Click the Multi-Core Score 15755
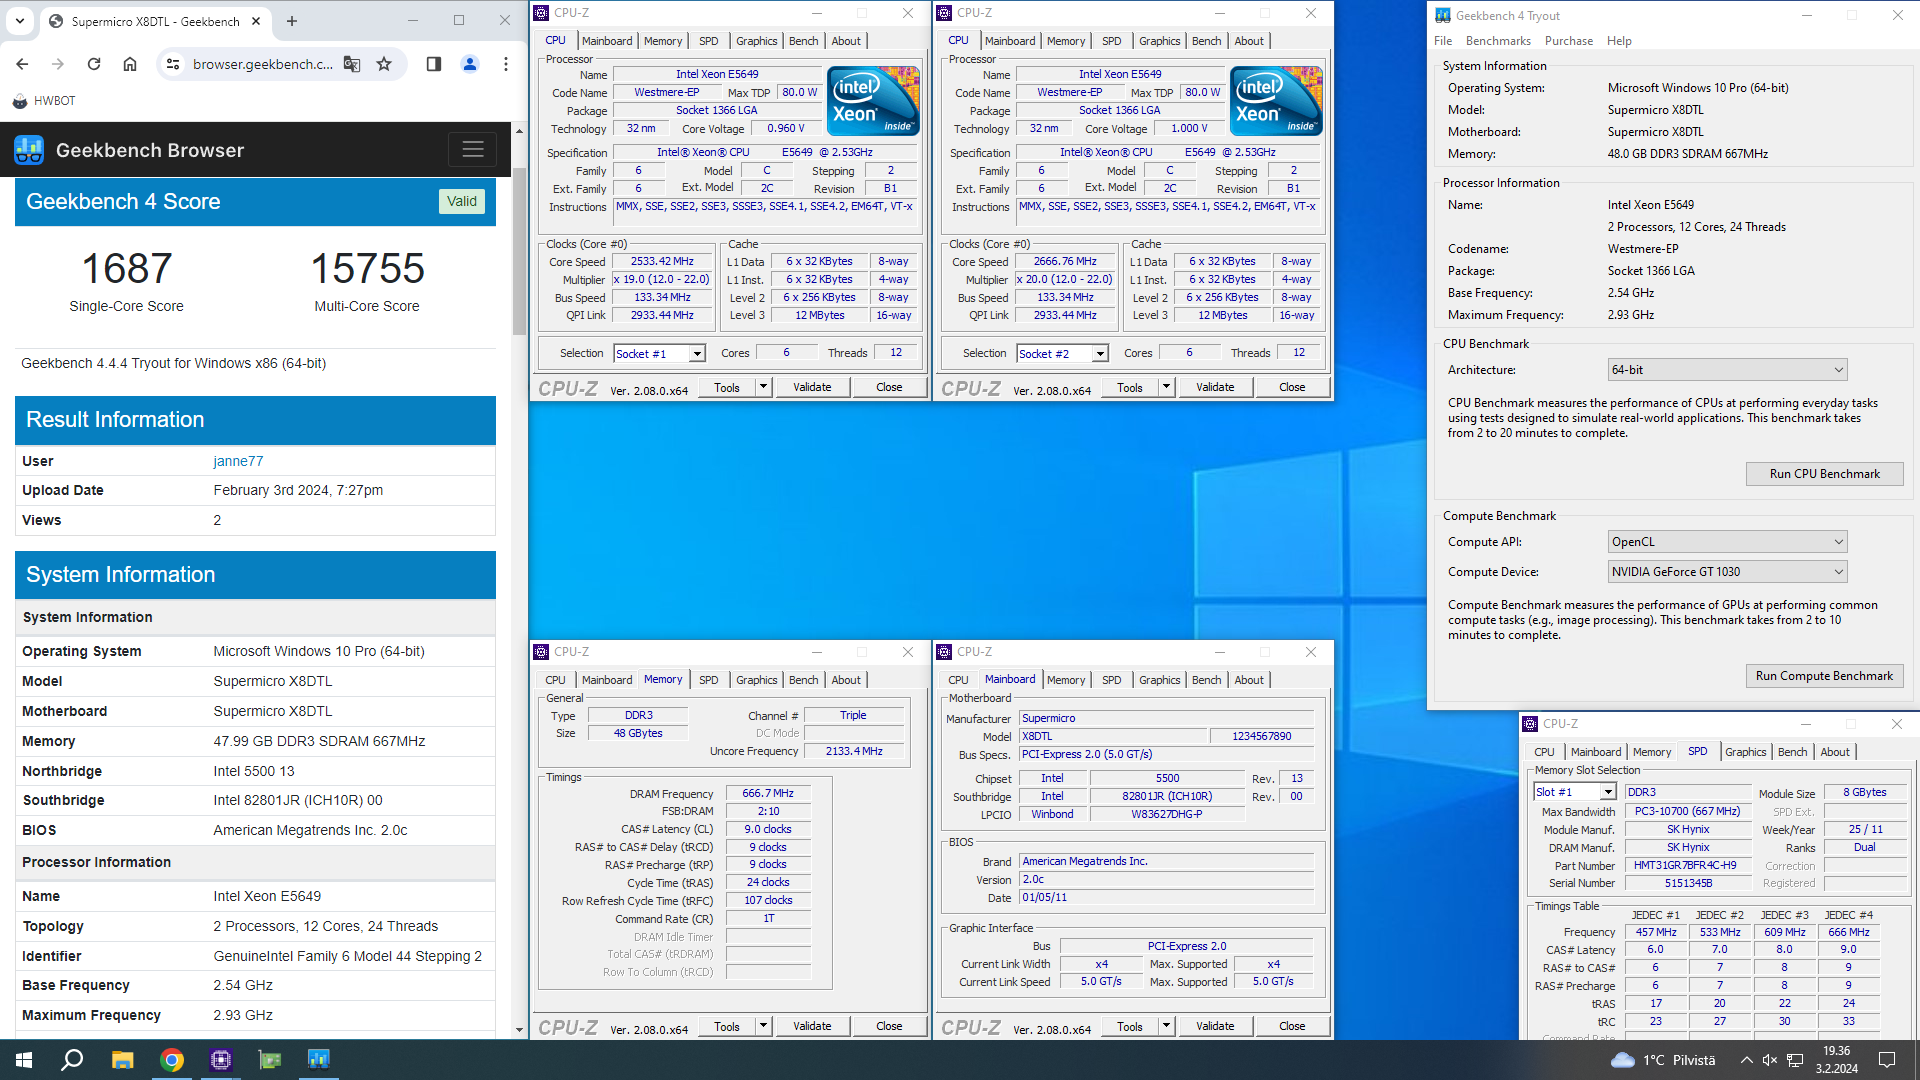This screenshot has width=1920, height=1080. 367,269
